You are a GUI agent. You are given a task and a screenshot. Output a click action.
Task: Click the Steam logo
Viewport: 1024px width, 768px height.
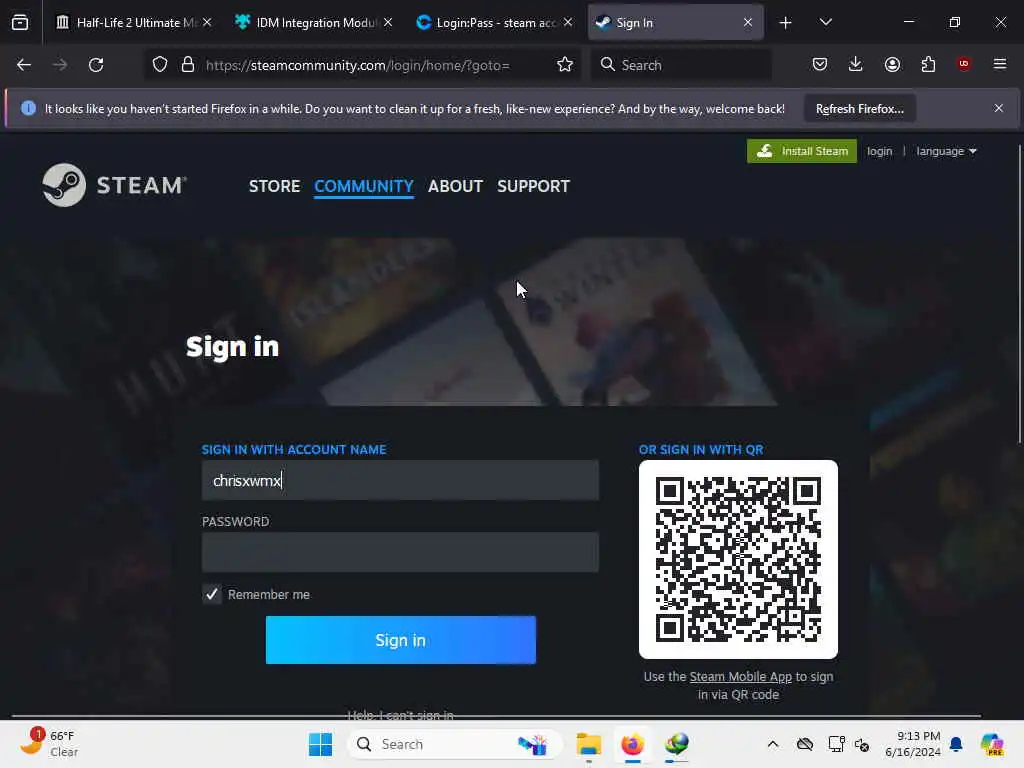[x=114, y=185]
